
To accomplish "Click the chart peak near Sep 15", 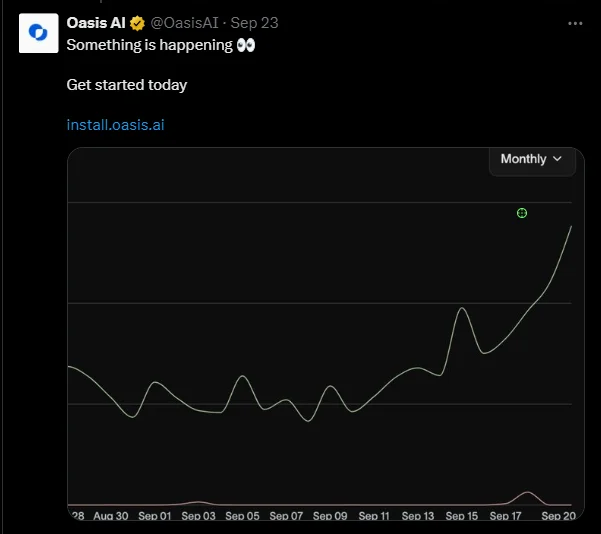I will (462, 308).
